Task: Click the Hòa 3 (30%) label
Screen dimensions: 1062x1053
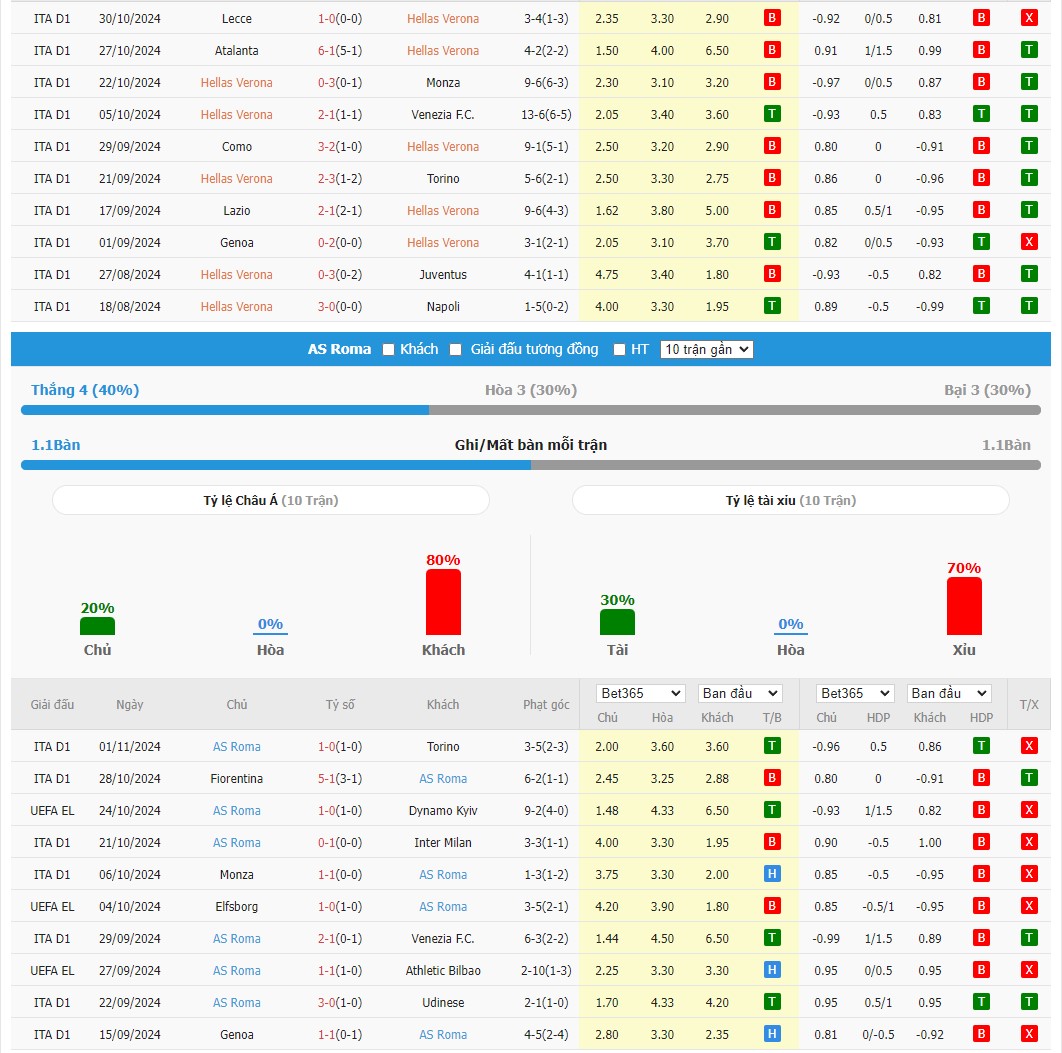Action: [x=531, y=390]
